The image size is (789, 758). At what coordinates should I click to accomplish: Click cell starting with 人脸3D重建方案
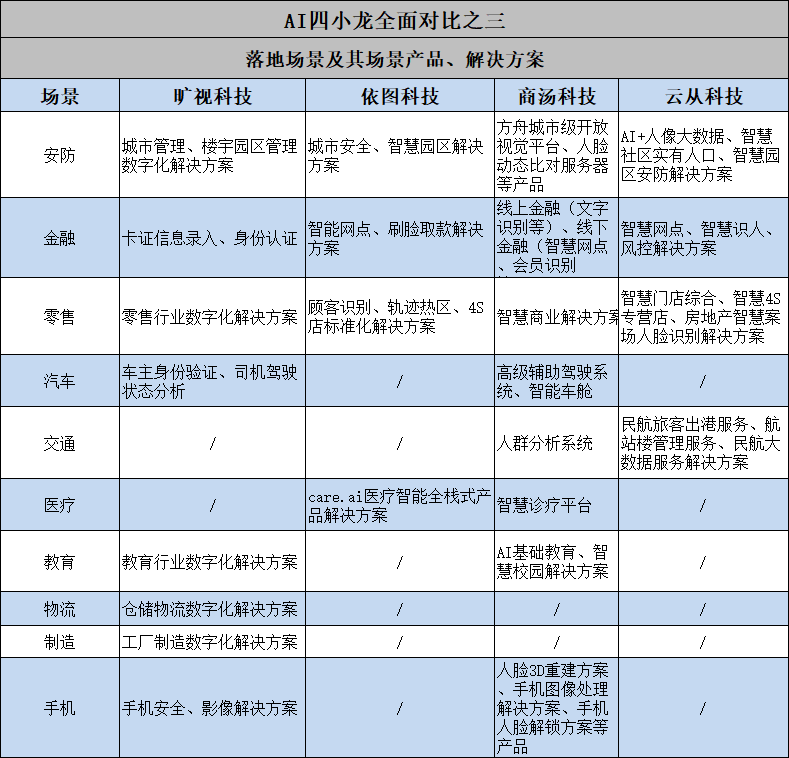[557, 708]
